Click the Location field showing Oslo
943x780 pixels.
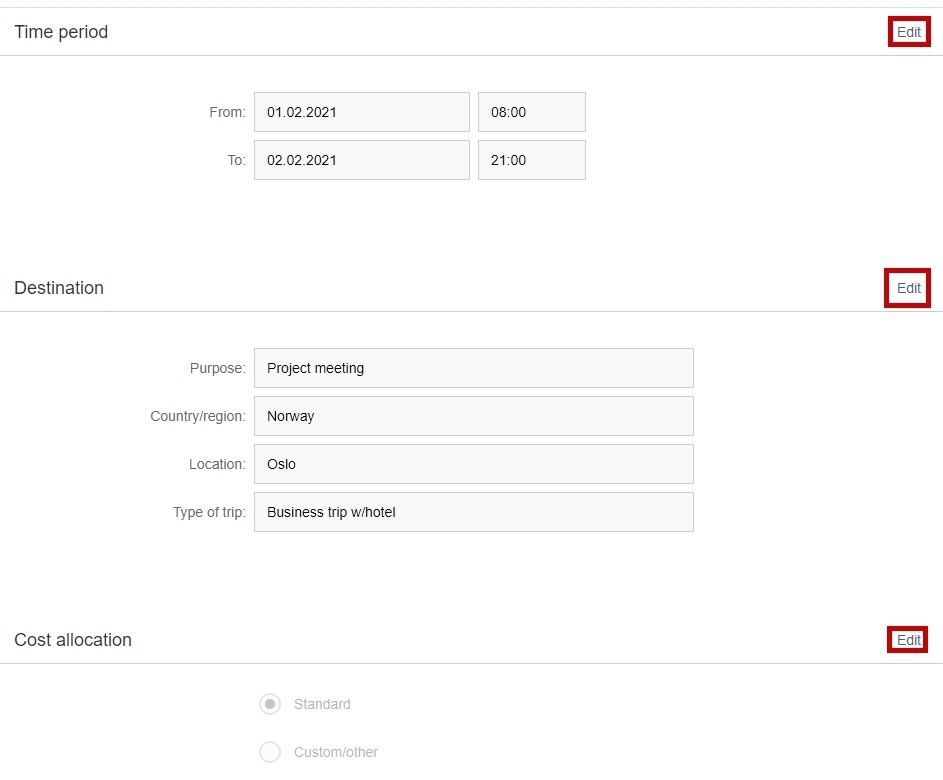[x=474, y=464]
